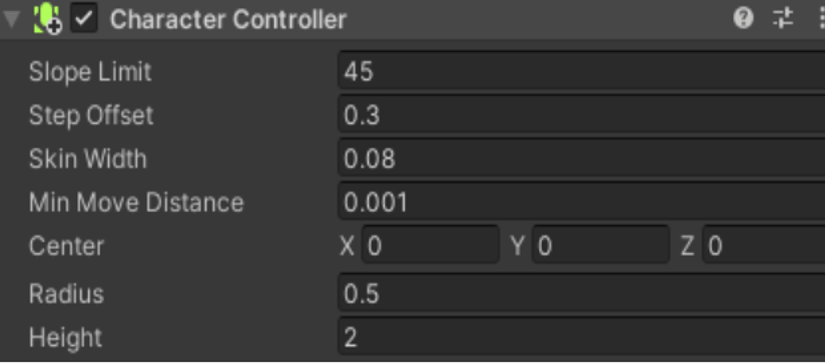The width and height of the screenshot is (825, 364).
Task: Edit the Skin Width value field
Action: coord(581,158)
